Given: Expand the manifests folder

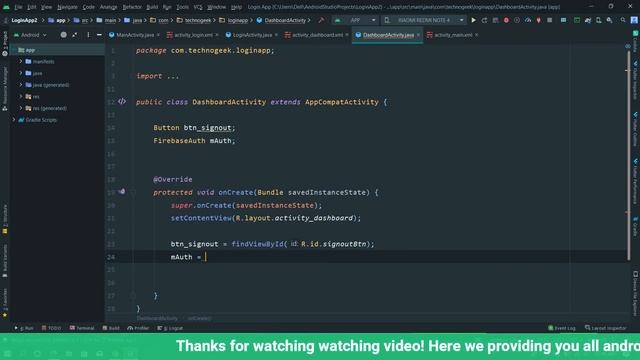Looking at the screenshot, I should coord(21,61).
